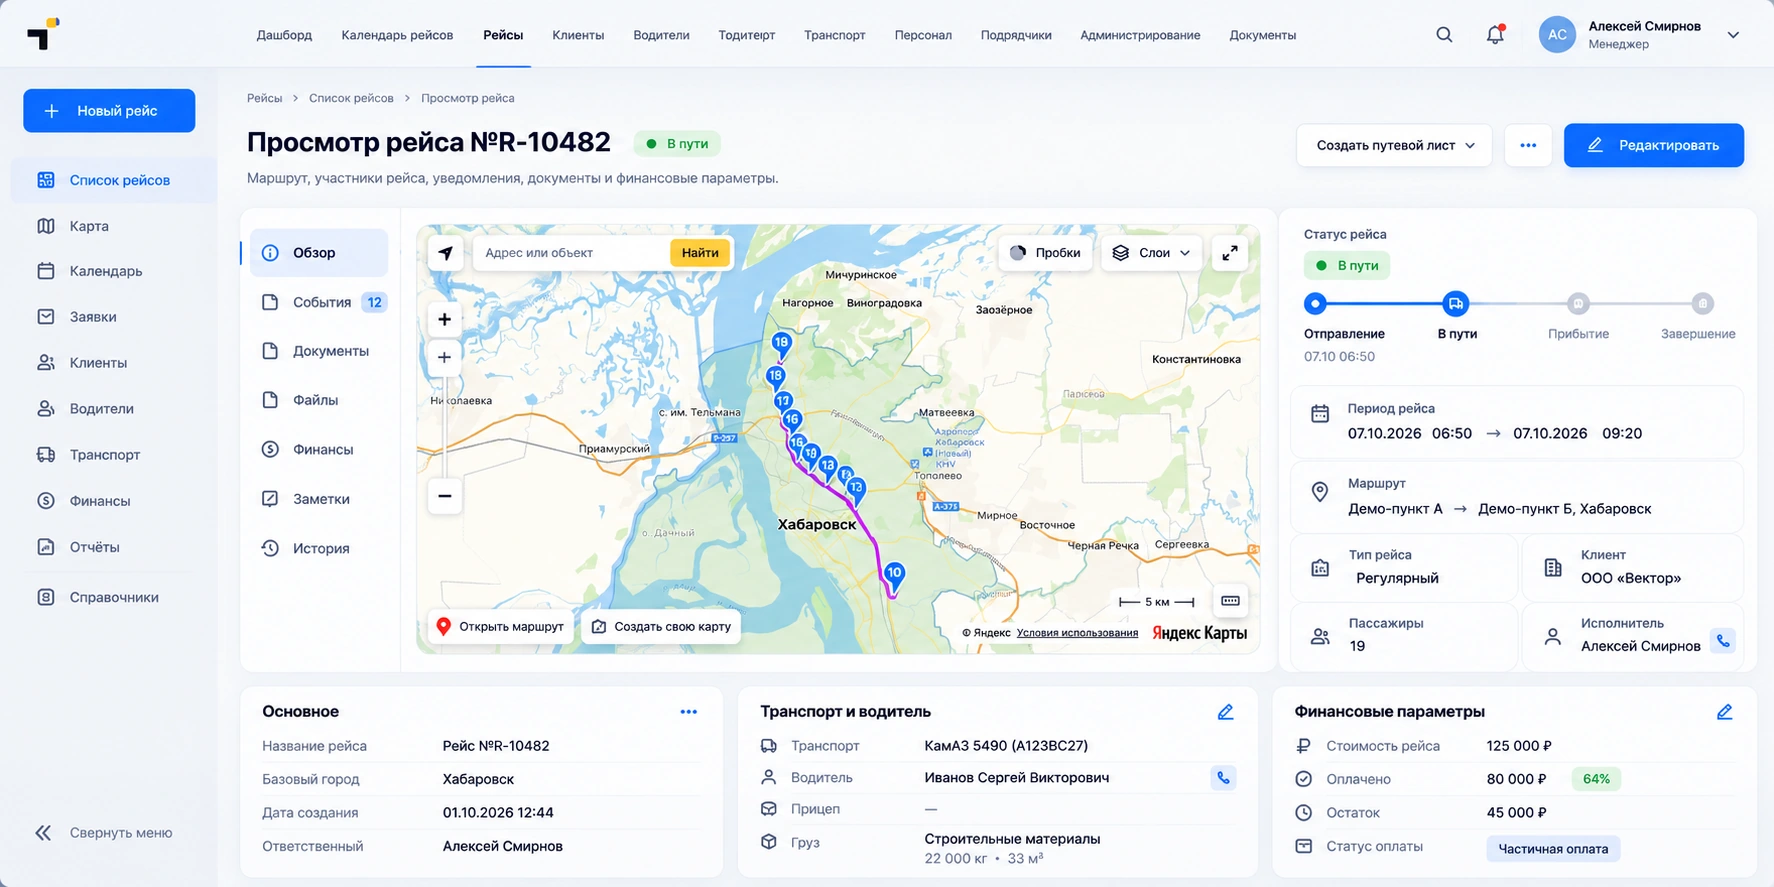1774x887 pixels.
Task: Click the Редактировать button
Action: click(1654, 145)
